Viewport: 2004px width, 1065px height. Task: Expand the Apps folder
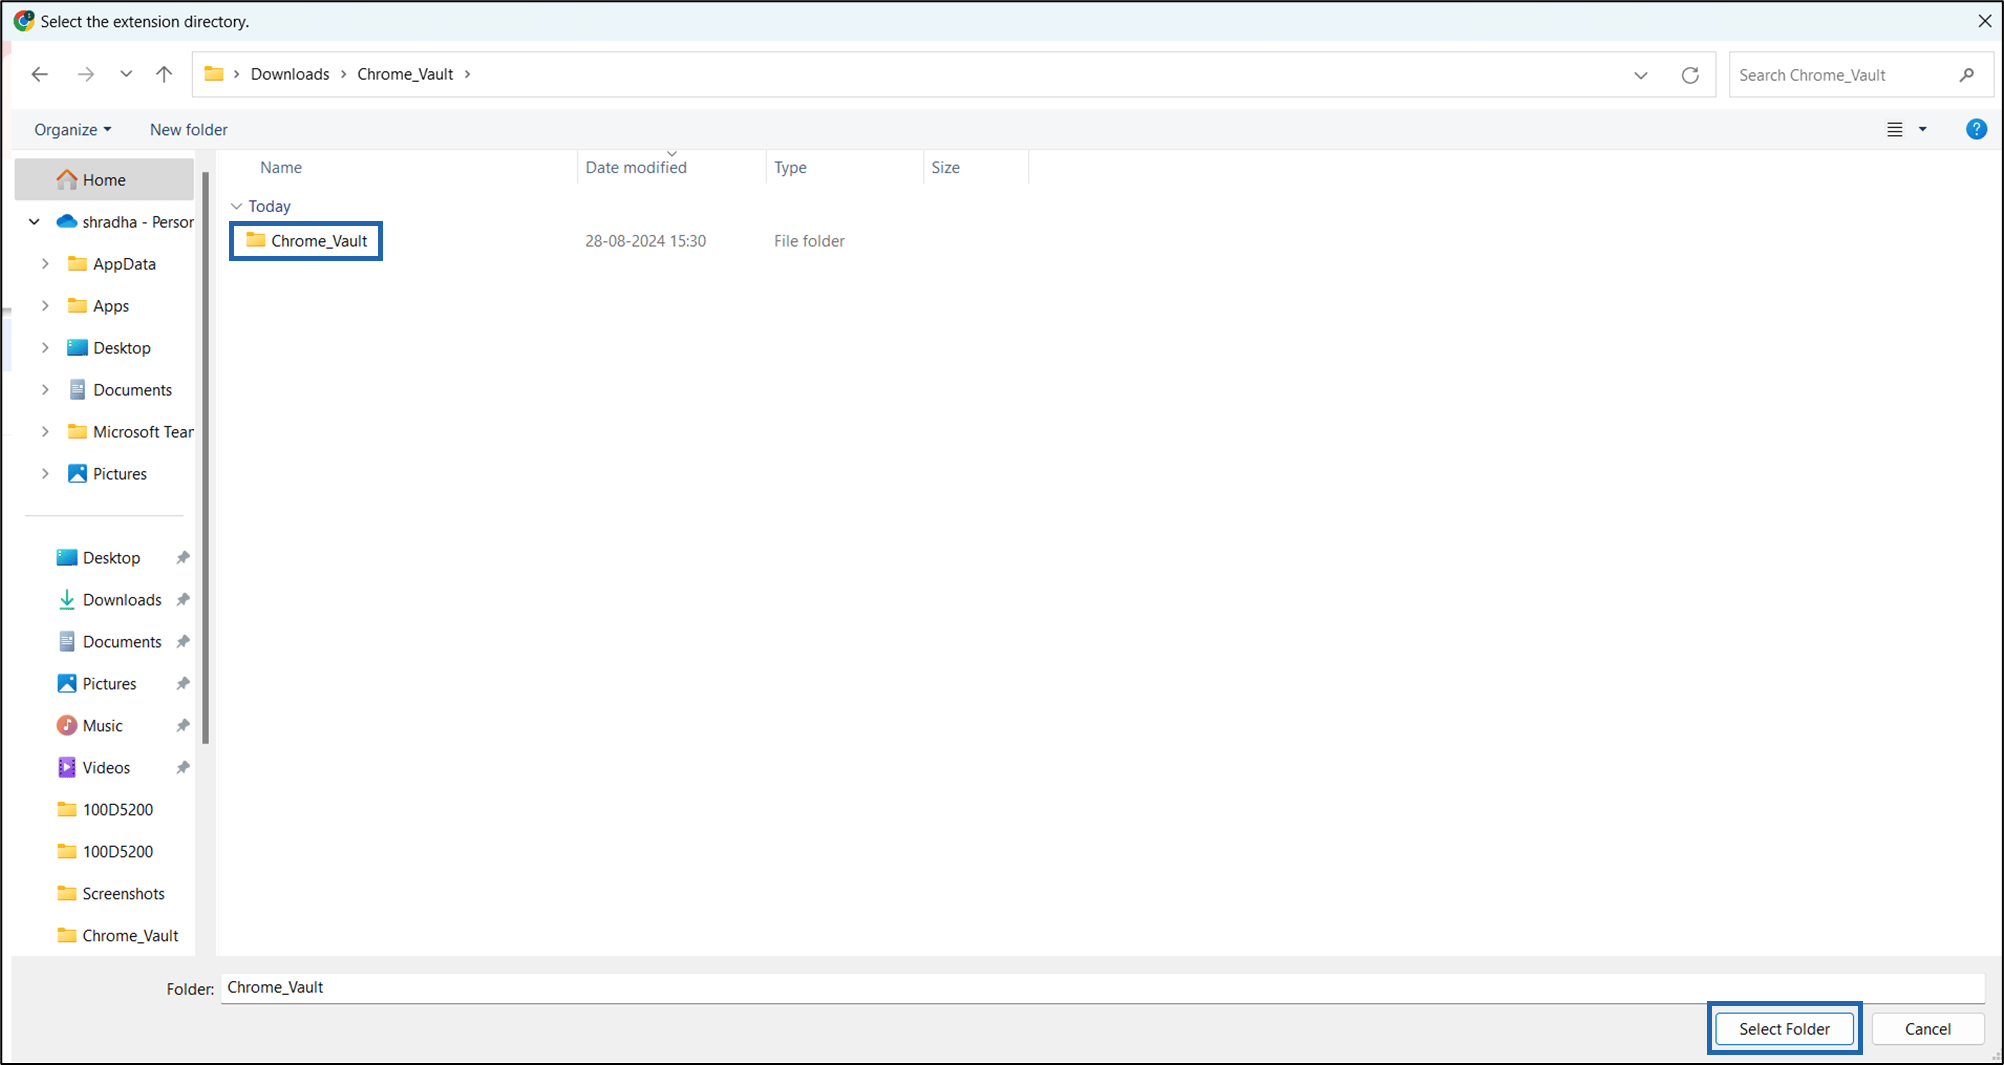point(45,306)
